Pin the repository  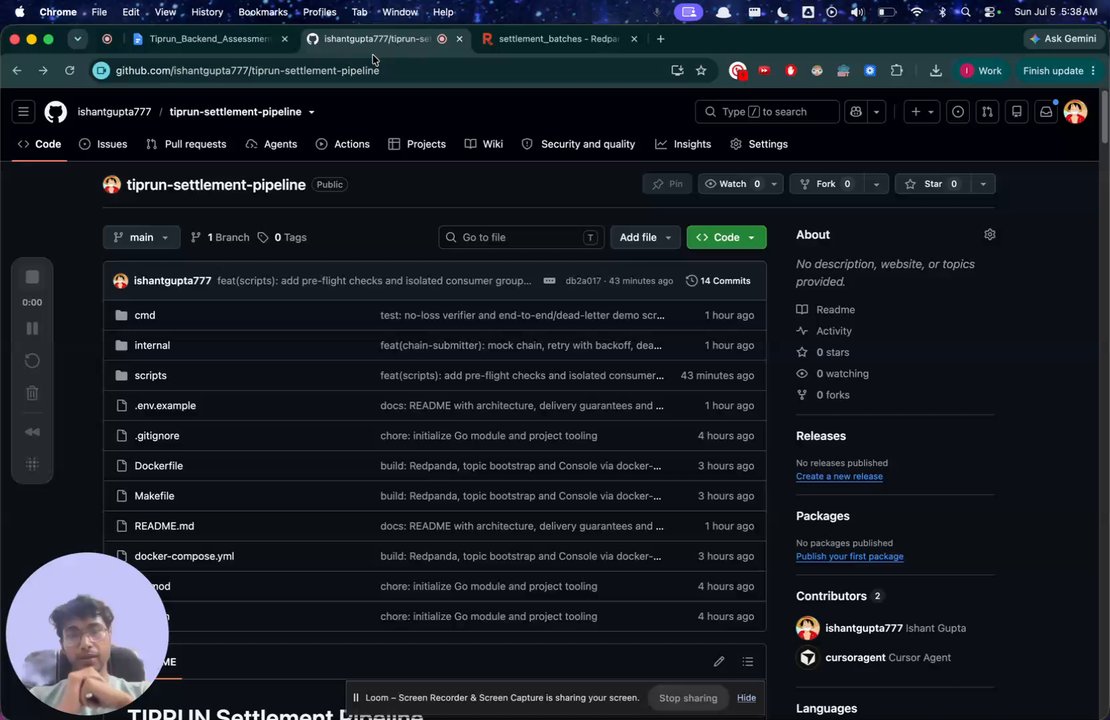click(x=668, y=184)
